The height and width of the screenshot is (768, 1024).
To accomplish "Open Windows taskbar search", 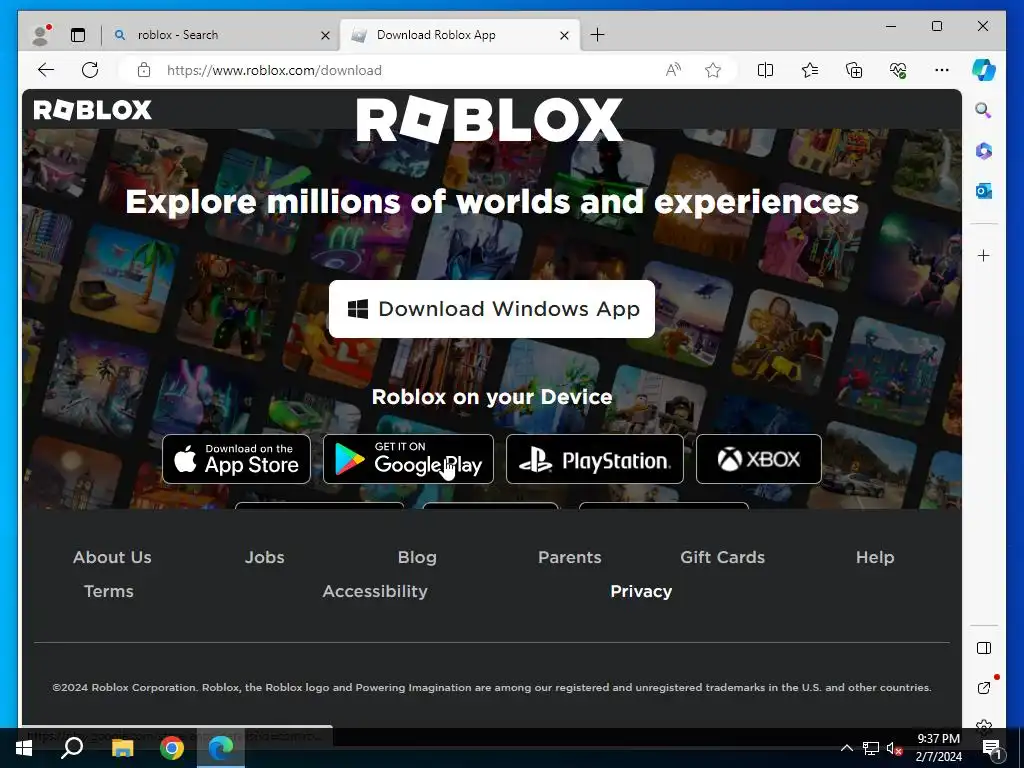I will (x=72, y=748).
